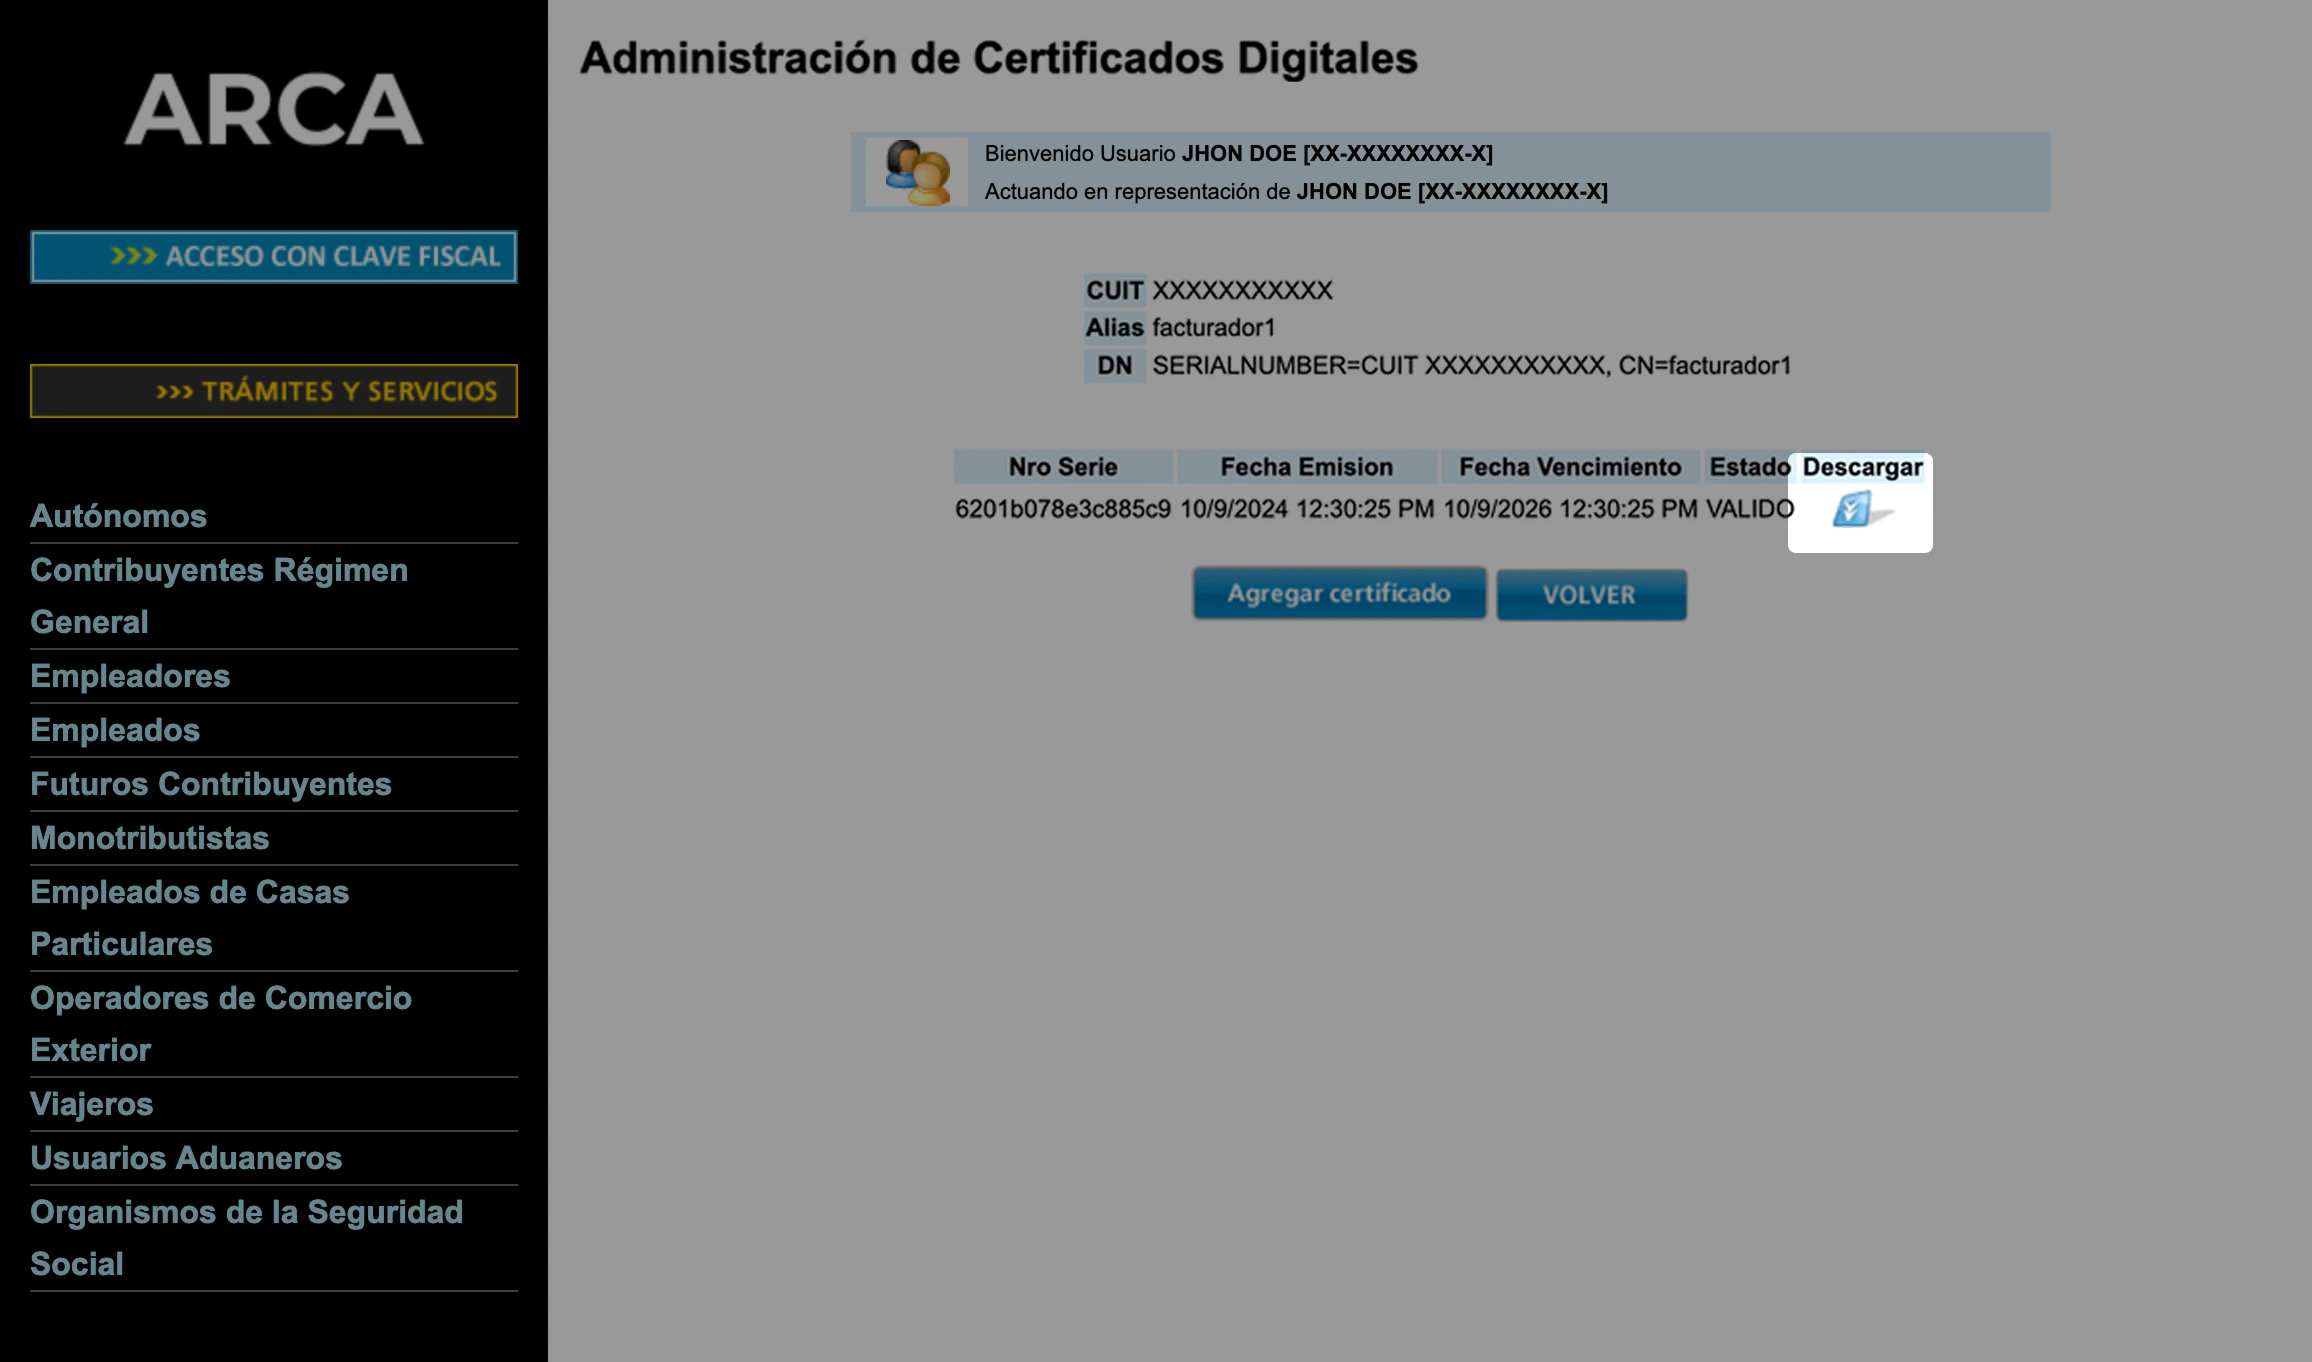Navigate to Futuros Contribuyentes

click(x=210, y=784)
